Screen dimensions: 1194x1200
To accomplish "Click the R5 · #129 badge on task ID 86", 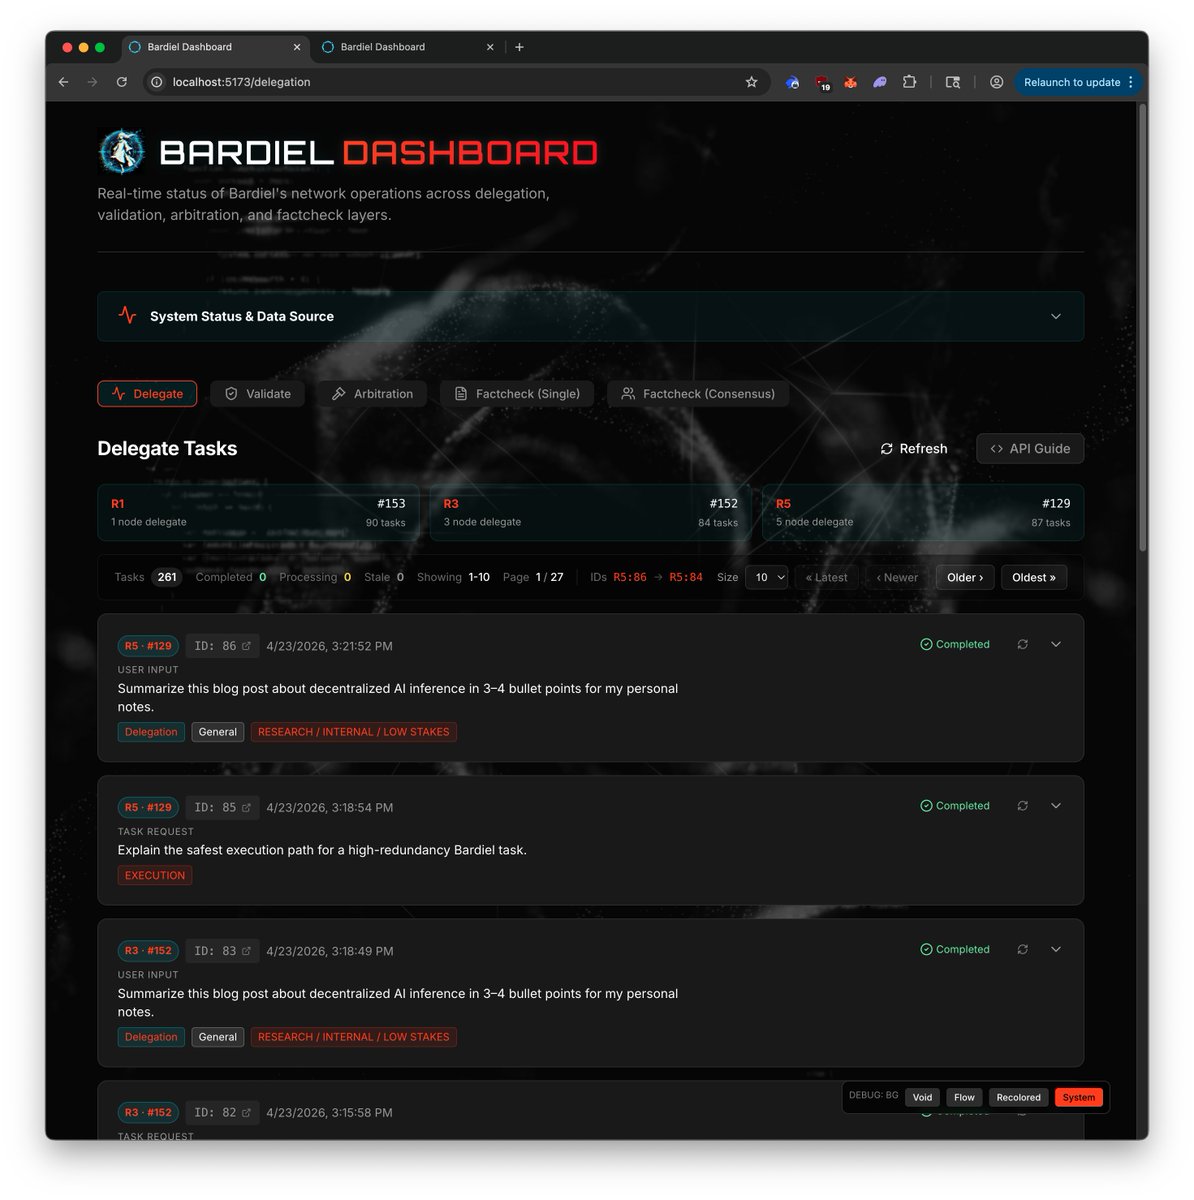I will click(x=148, y=646).
